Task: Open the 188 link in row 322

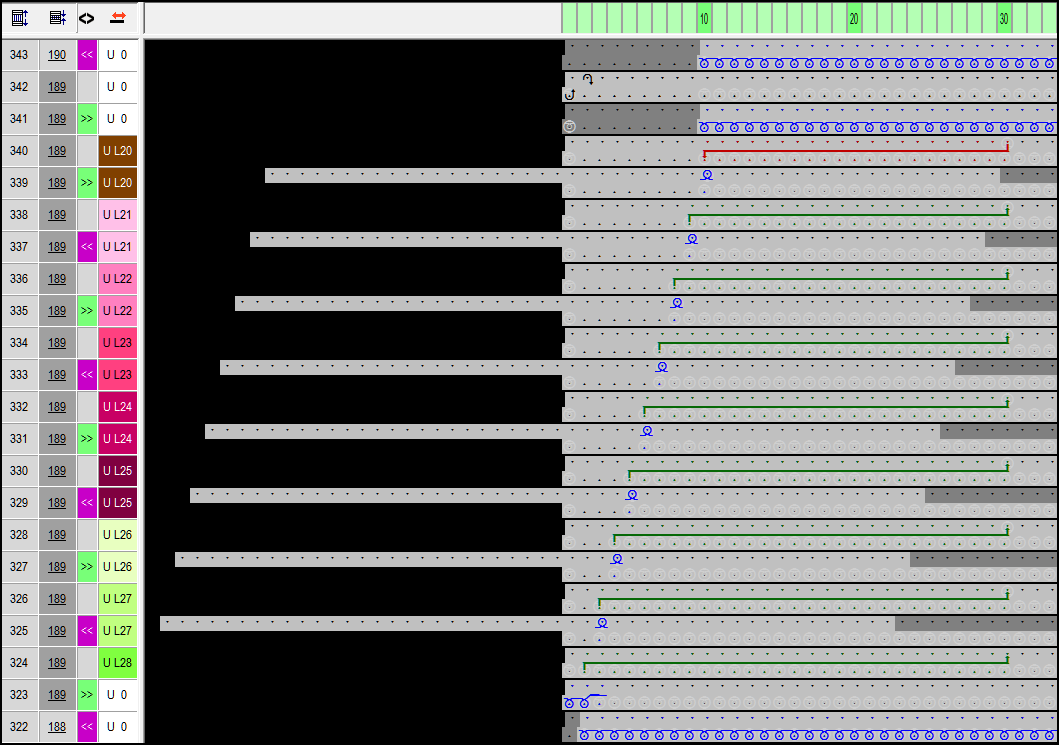Action: (57, 727)
